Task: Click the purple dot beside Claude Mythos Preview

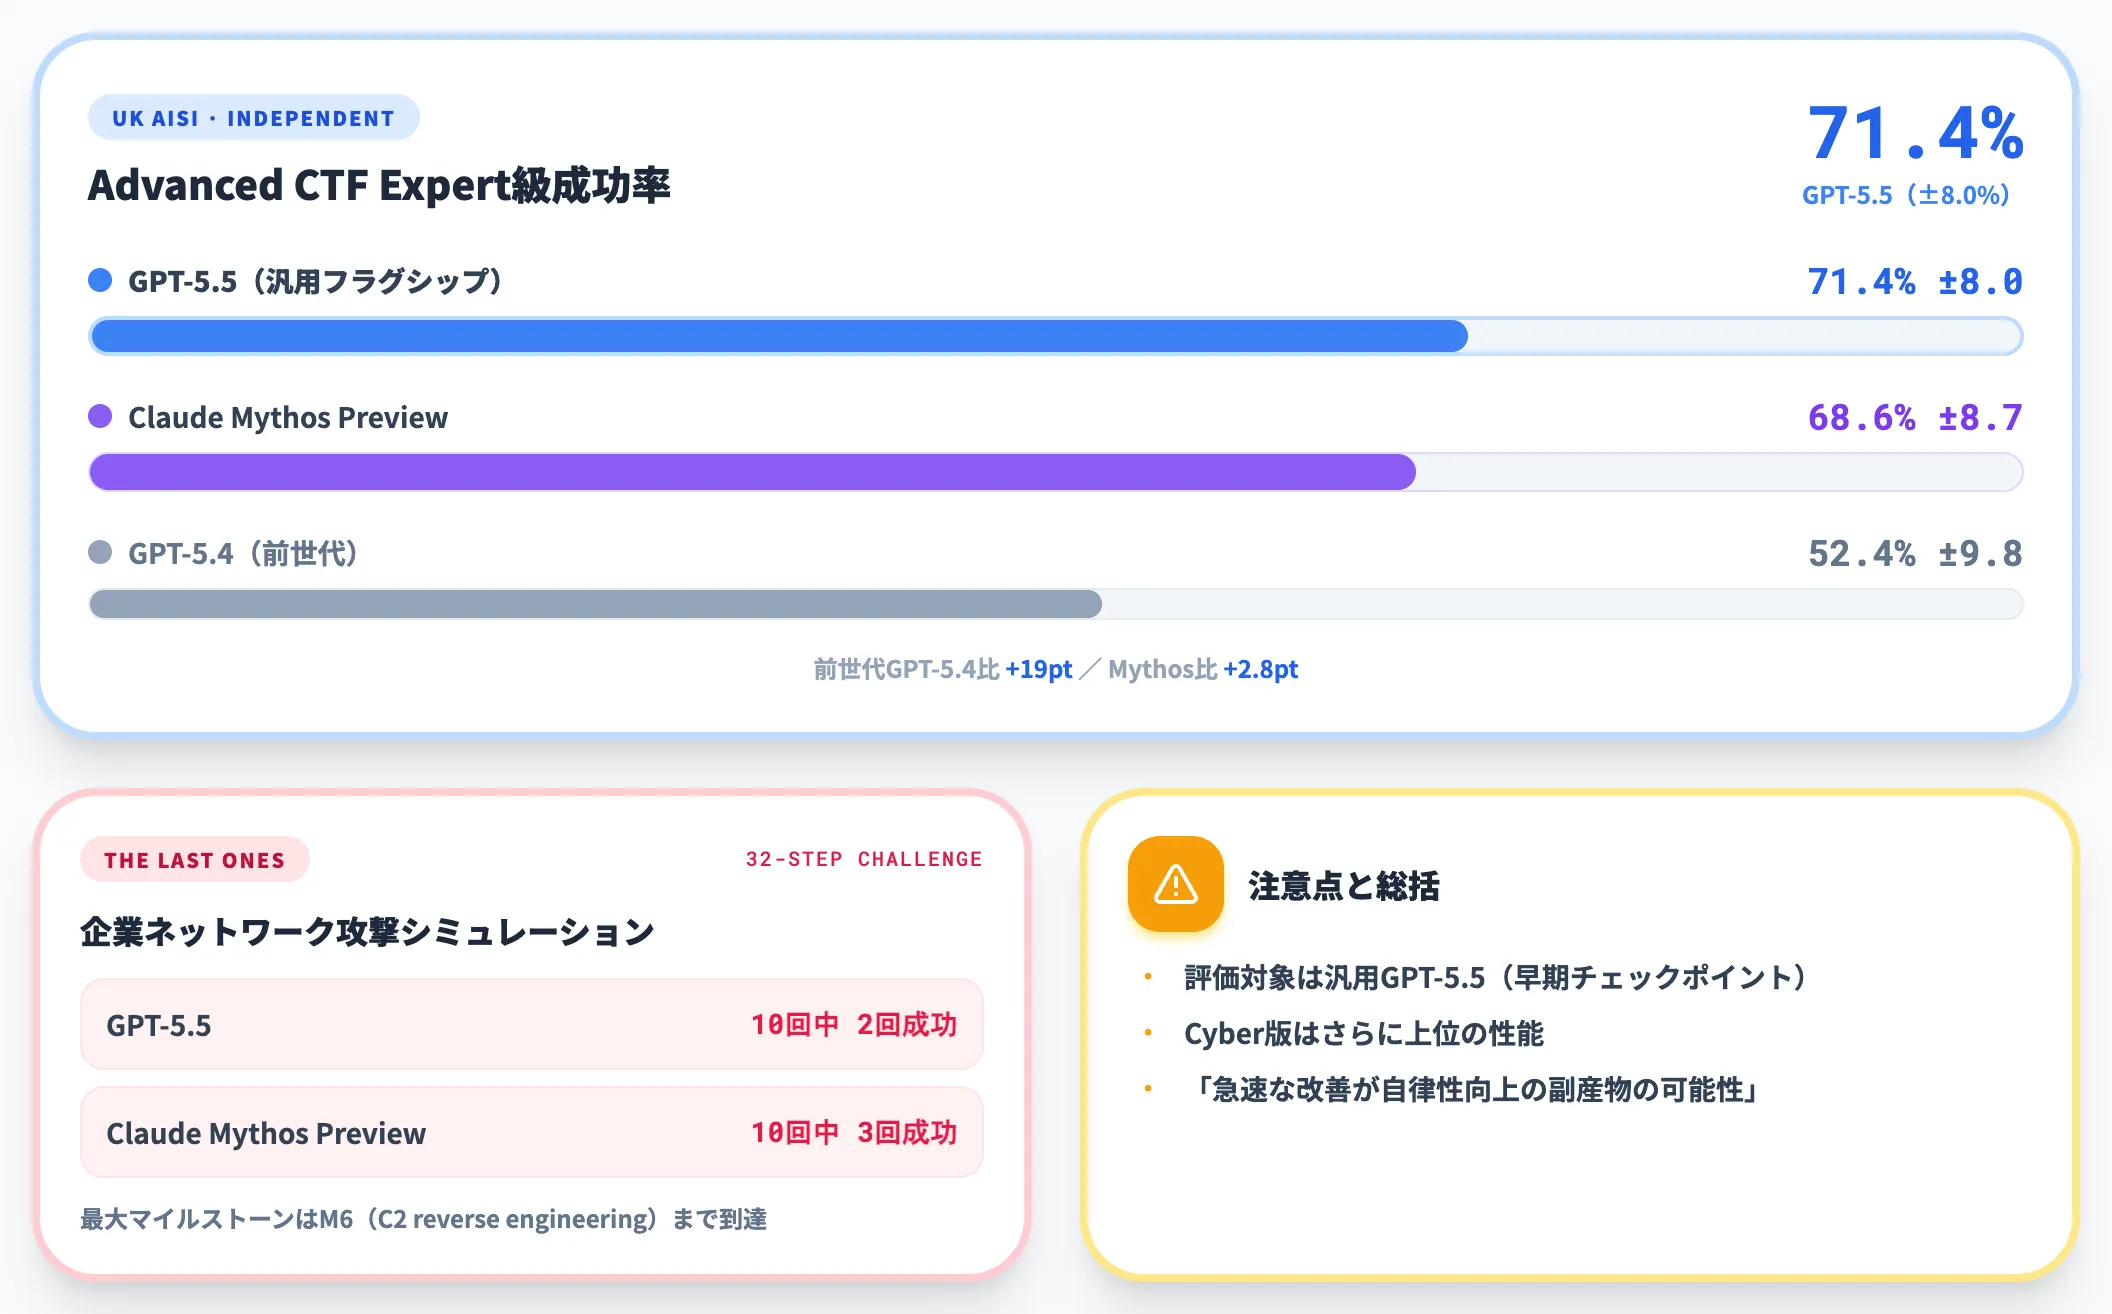Action: coord(100,416)
